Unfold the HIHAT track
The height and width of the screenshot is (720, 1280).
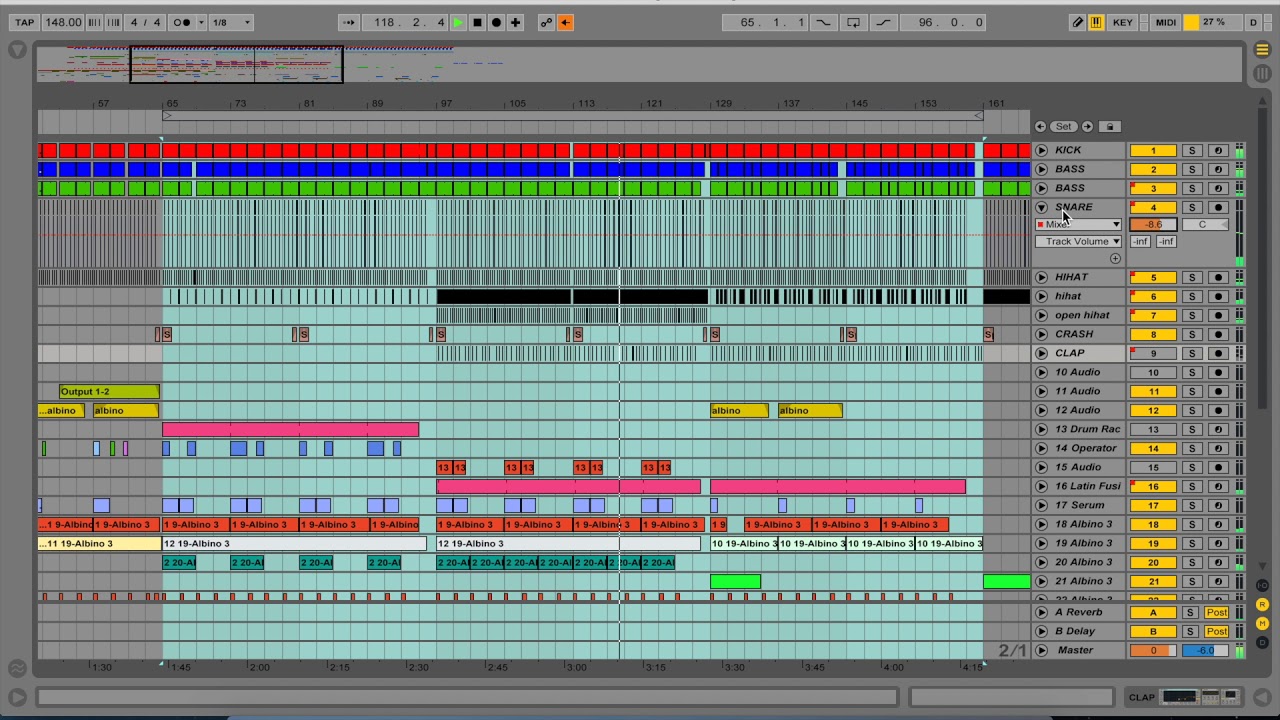(1041, 277)
